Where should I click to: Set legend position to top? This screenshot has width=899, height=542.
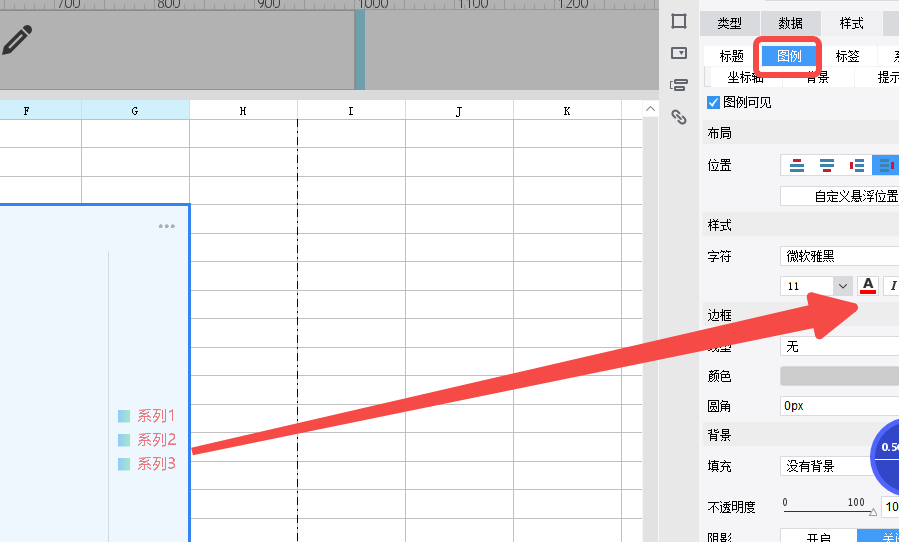796,166
